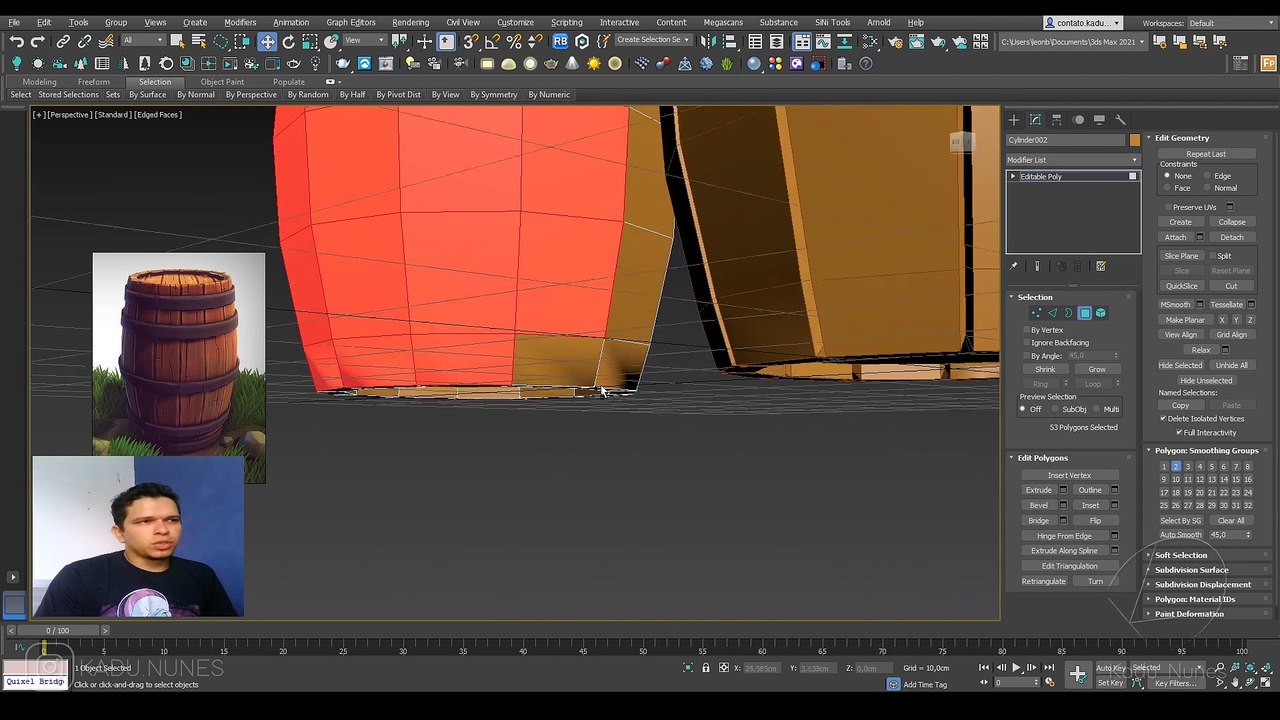The image size is (1280, 720).
Task: Switch to the Freeform ribbon tab
Action: coord(94,82)
